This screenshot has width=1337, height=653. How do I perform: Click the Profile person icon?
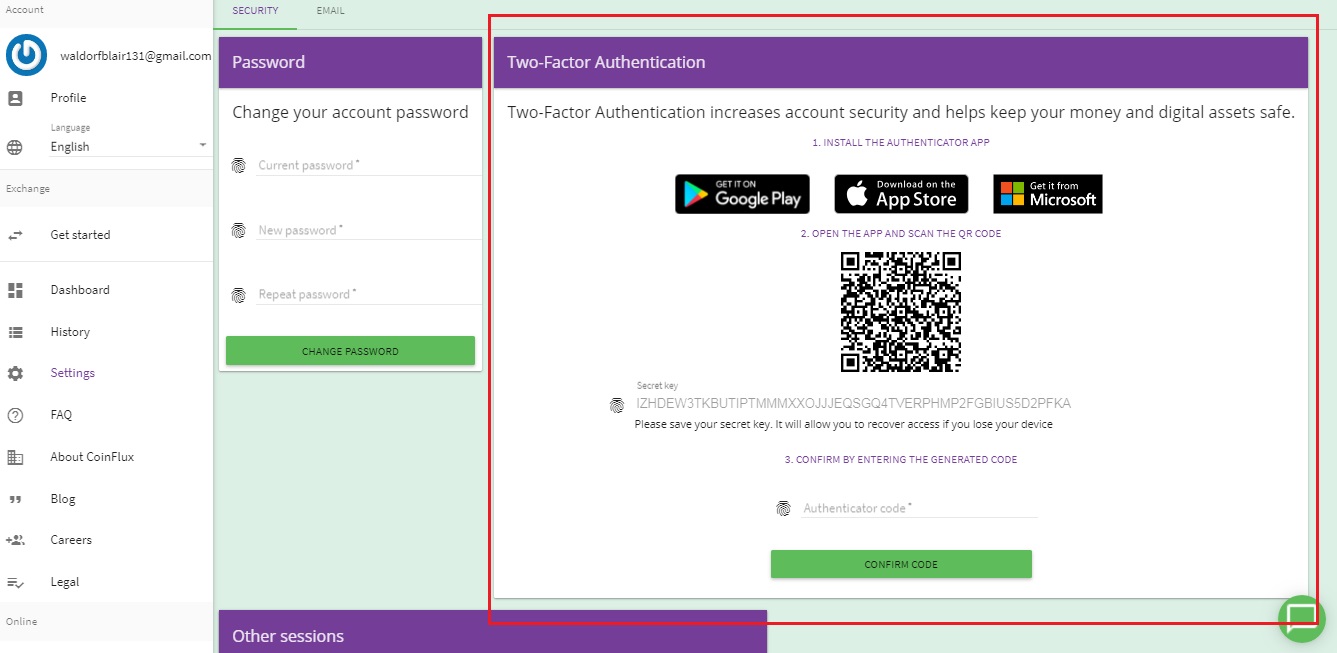pyautogui.click(x=15, y=98)
